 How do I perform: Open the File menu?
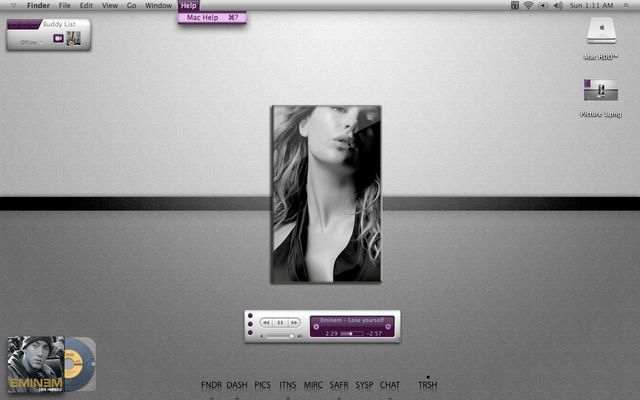click(64, 5)
